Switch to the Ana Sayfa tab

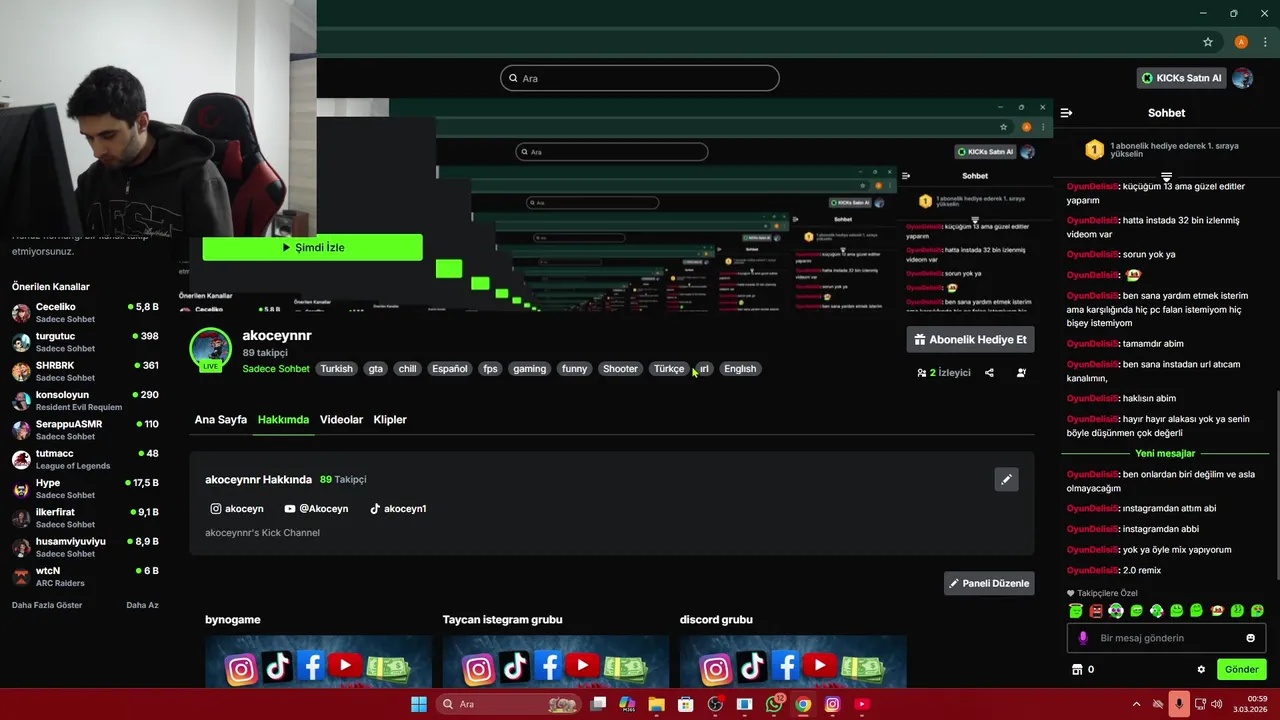[x=220, y=420]
